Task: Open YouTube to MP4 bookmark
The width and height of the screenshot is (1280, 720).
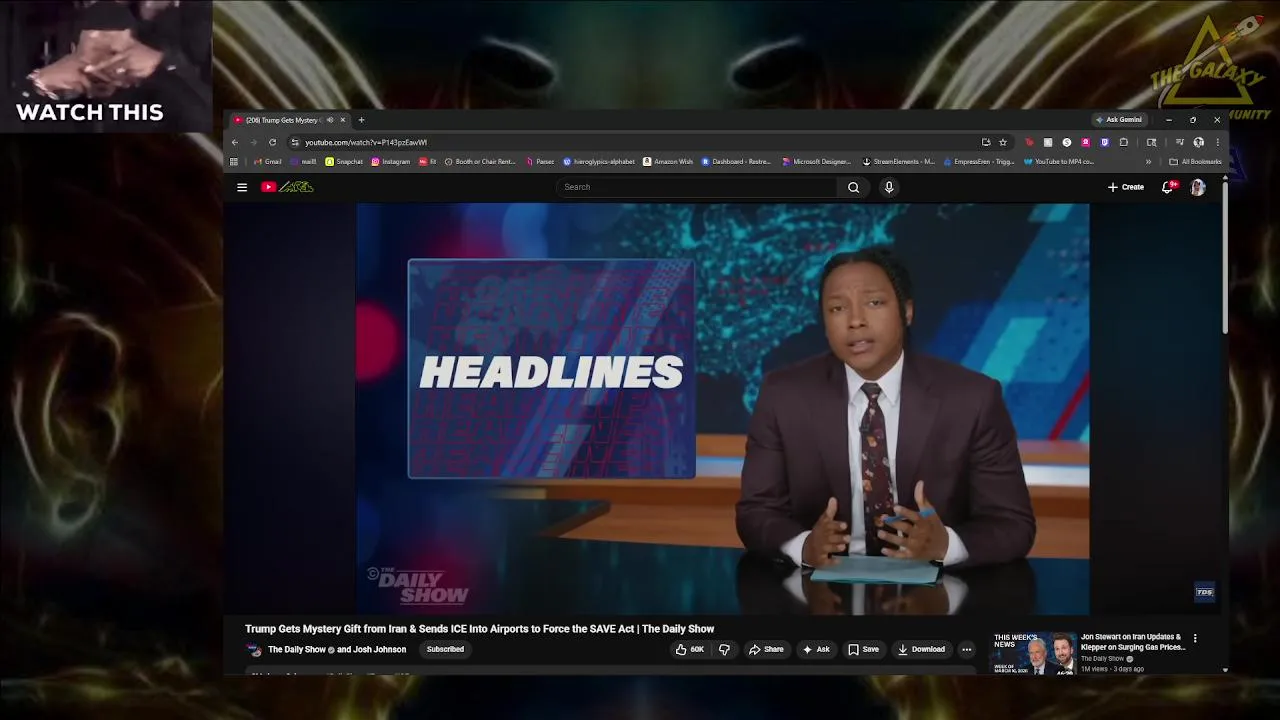Action: point(1059,161)
